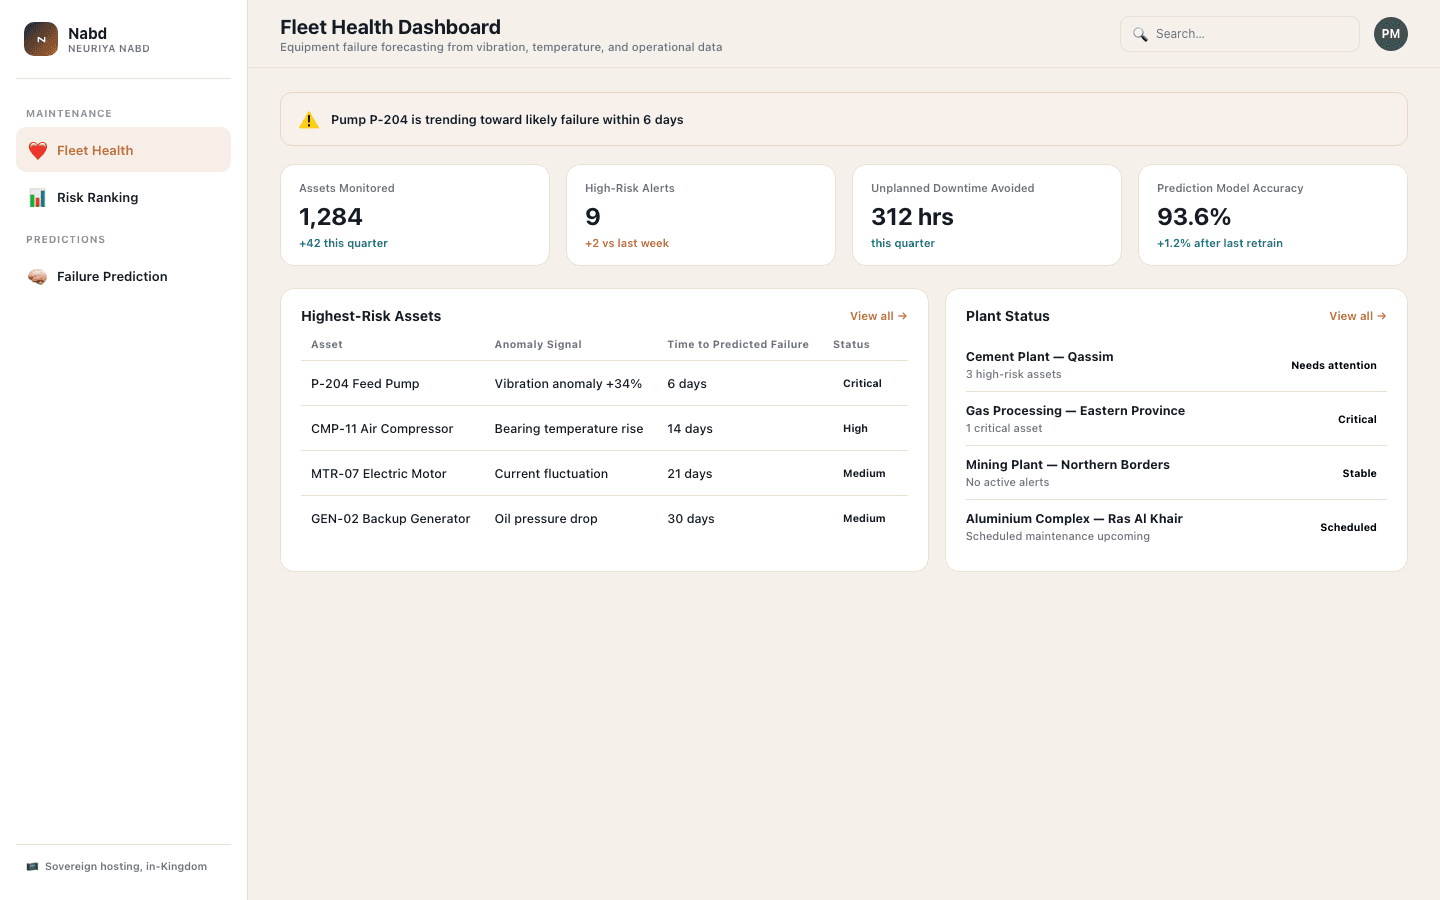Viewport: 1440px width, 900px height.
Task: Click the Nabd logo icon
Action: (x=41, y=39)
